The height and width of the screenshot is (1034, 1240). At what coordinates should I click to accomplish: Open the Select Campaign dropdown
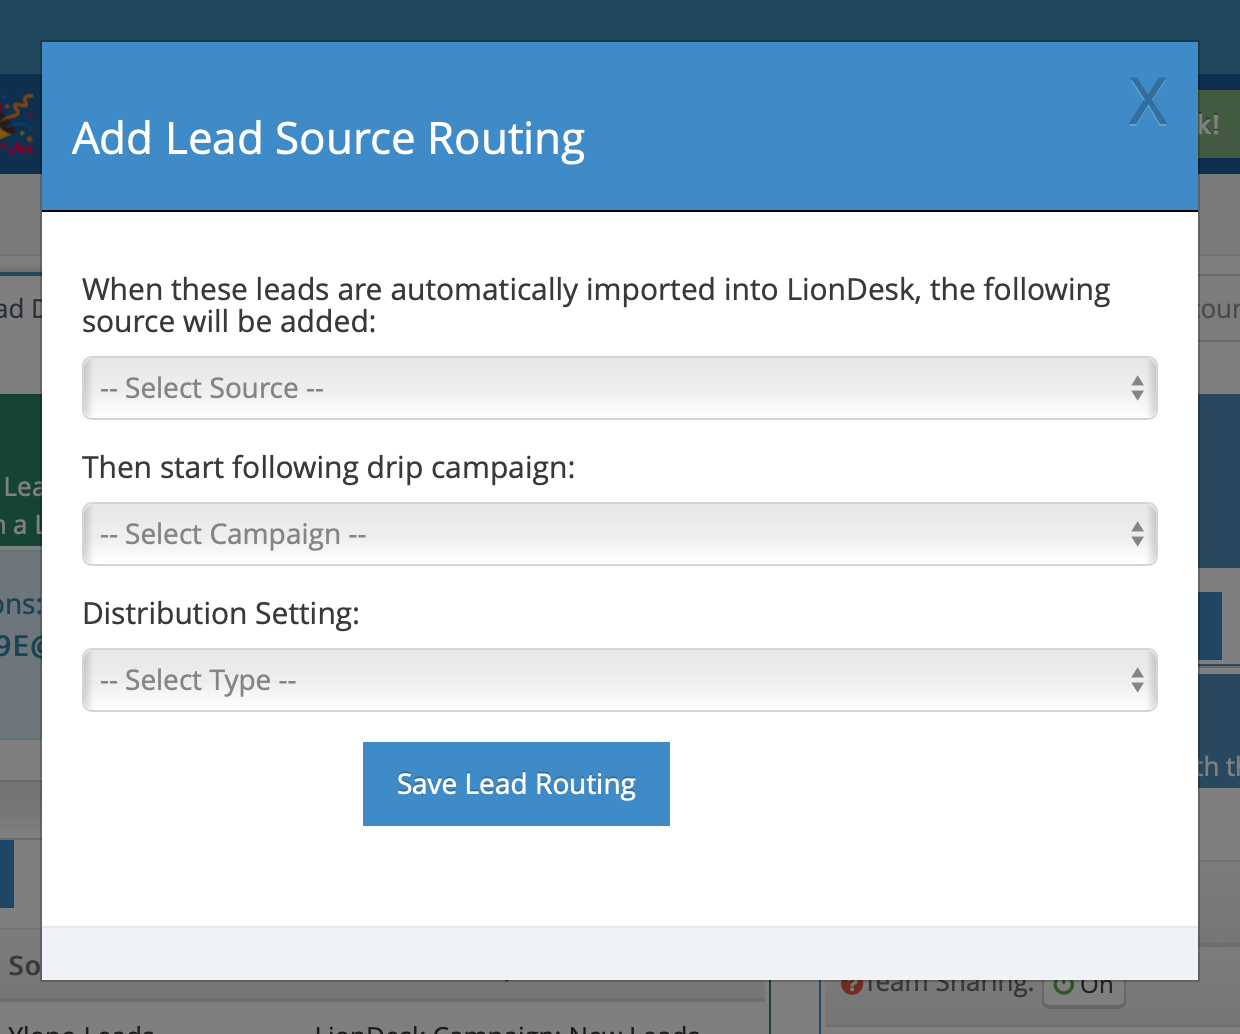tap(618, 534)
